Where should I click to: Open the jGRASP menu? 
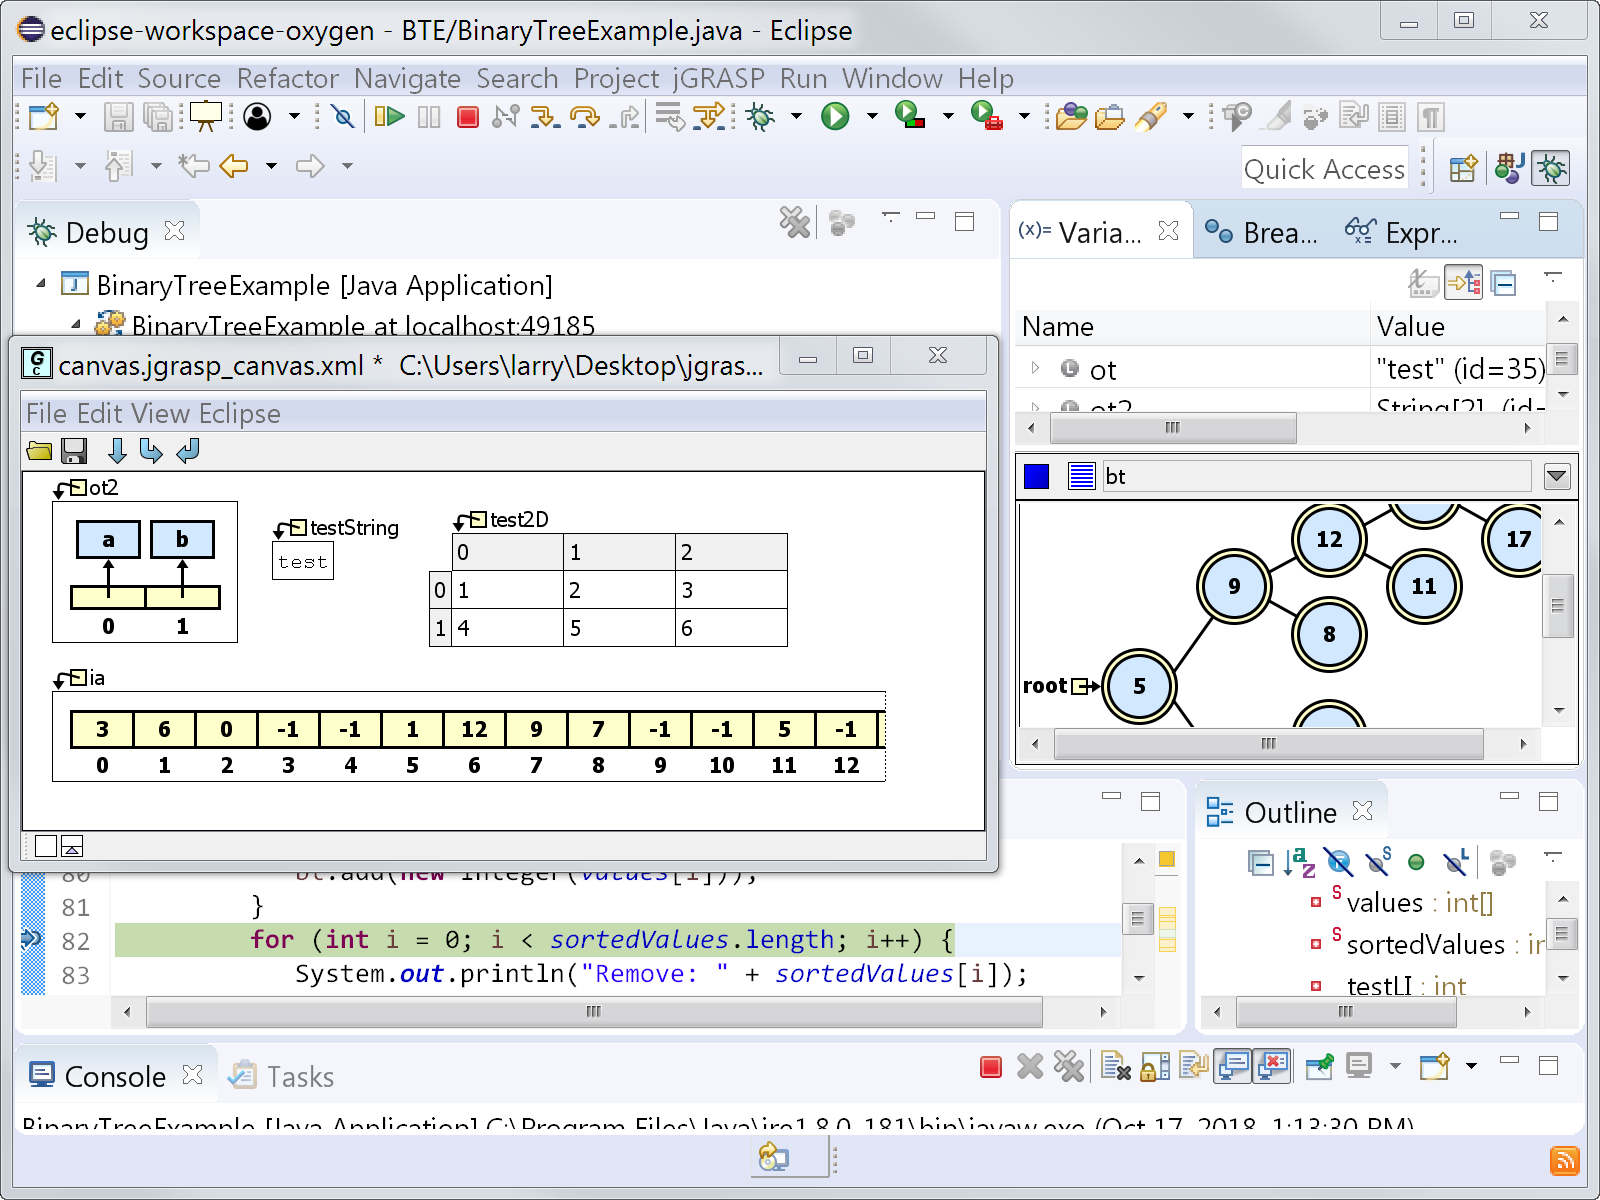point(718,78)
